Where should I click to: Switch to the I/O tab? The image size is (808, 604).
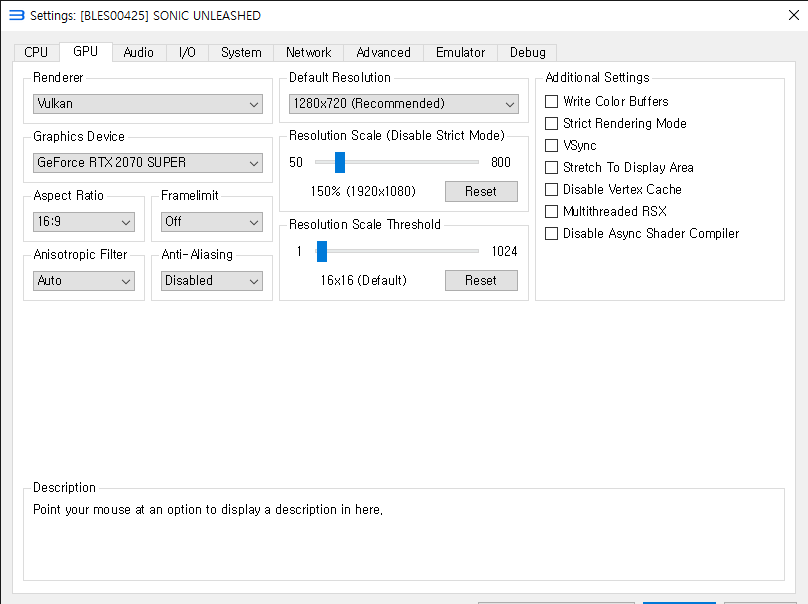pos(187,52)
